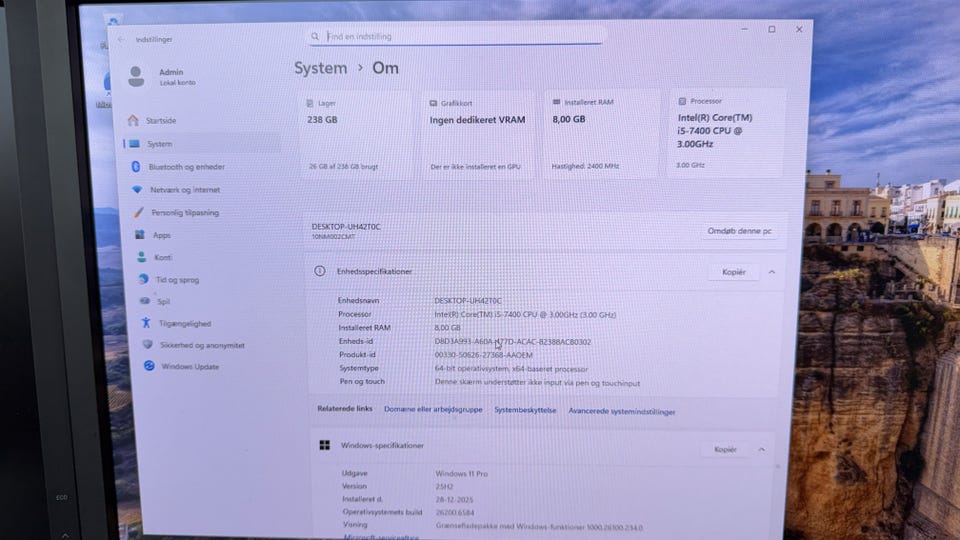Select Spil in the sidebar
Image resolution: width=960 pixels, height=540 pixels.
pyautogui.click(x=163, y=301)
